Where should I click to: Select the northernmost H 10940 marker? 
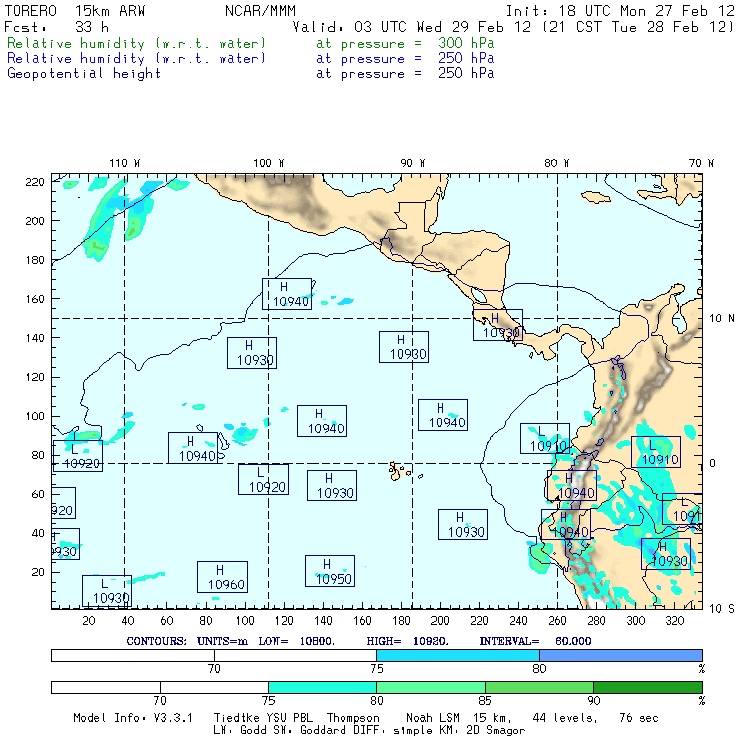286,294
